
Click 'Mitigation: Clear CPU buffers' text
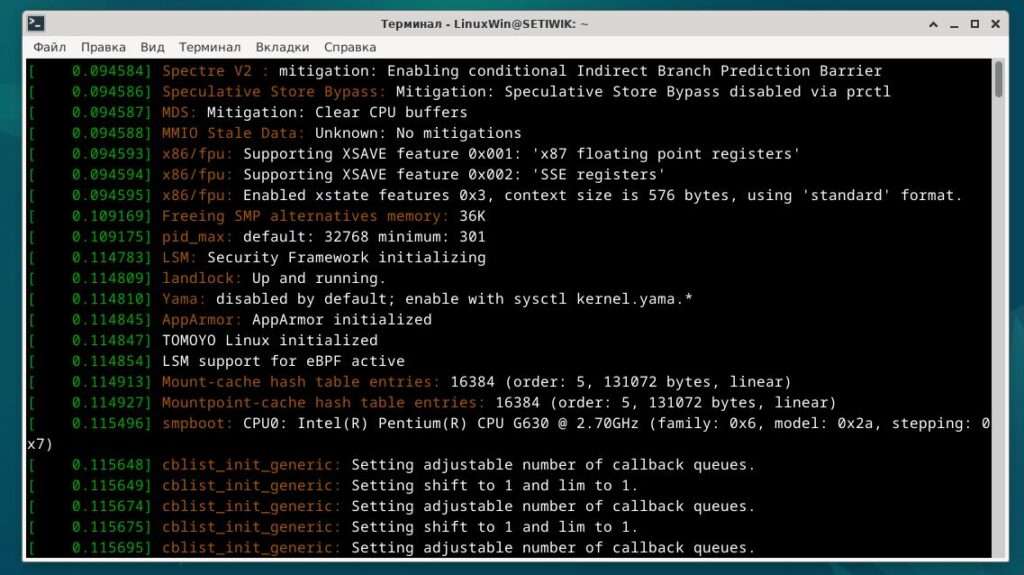[x=337, y=112]
